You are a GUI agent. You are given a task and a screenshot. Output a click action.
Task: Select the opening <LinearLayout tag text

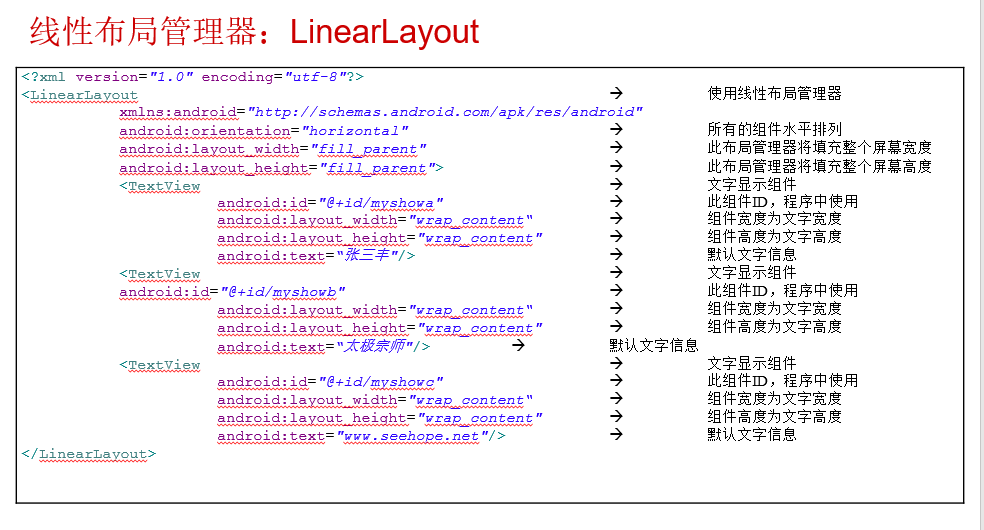pyautogui.click(x=79, y=95)
